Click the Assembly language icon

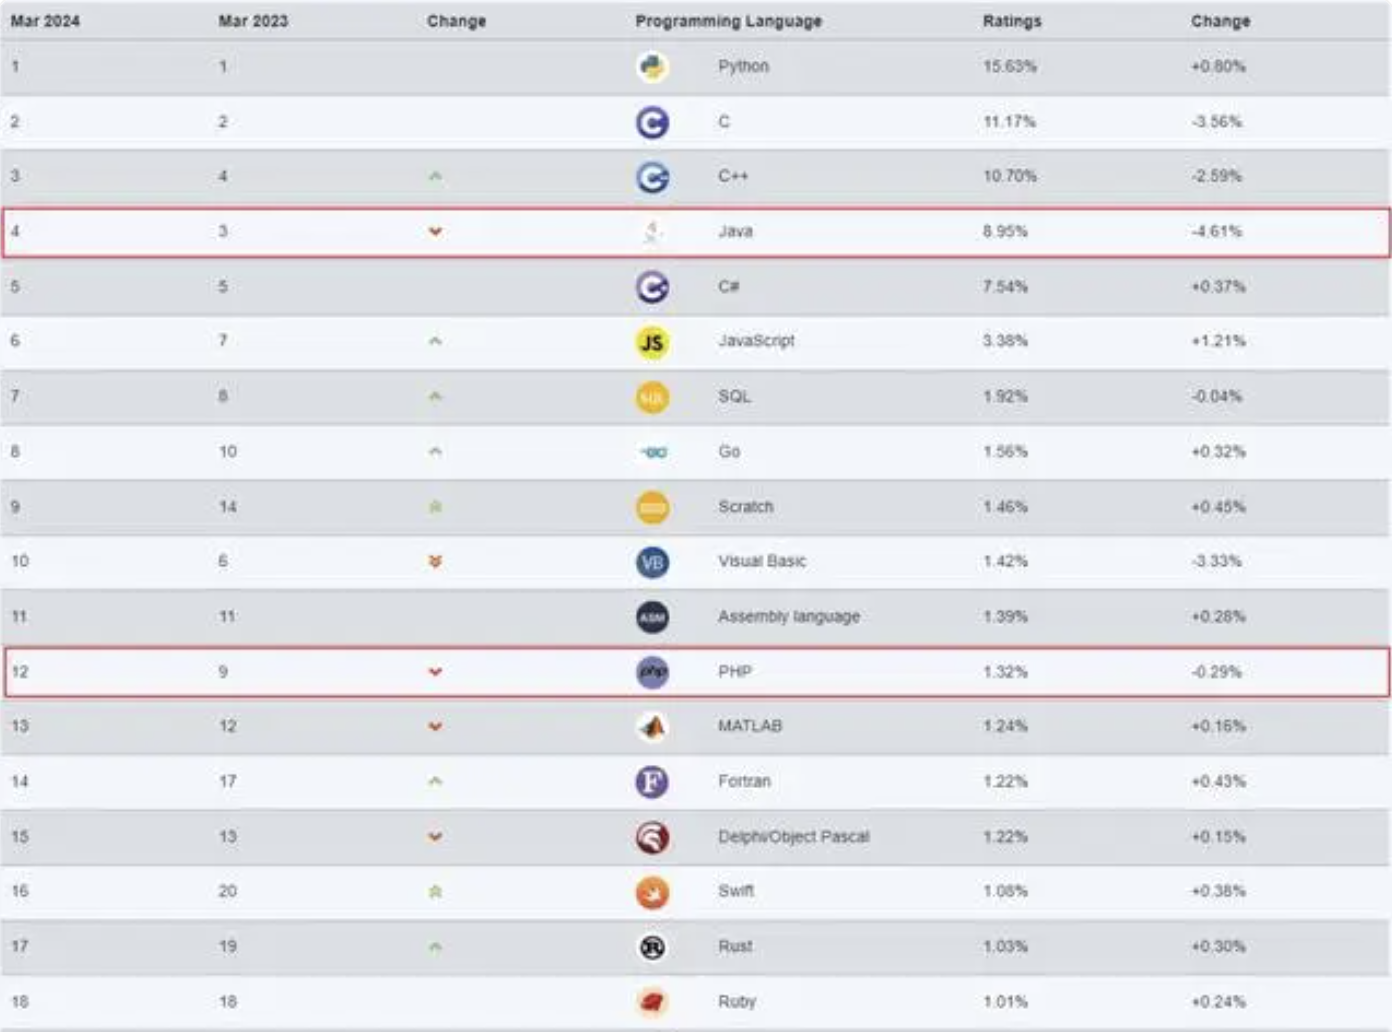coord(652,617)
